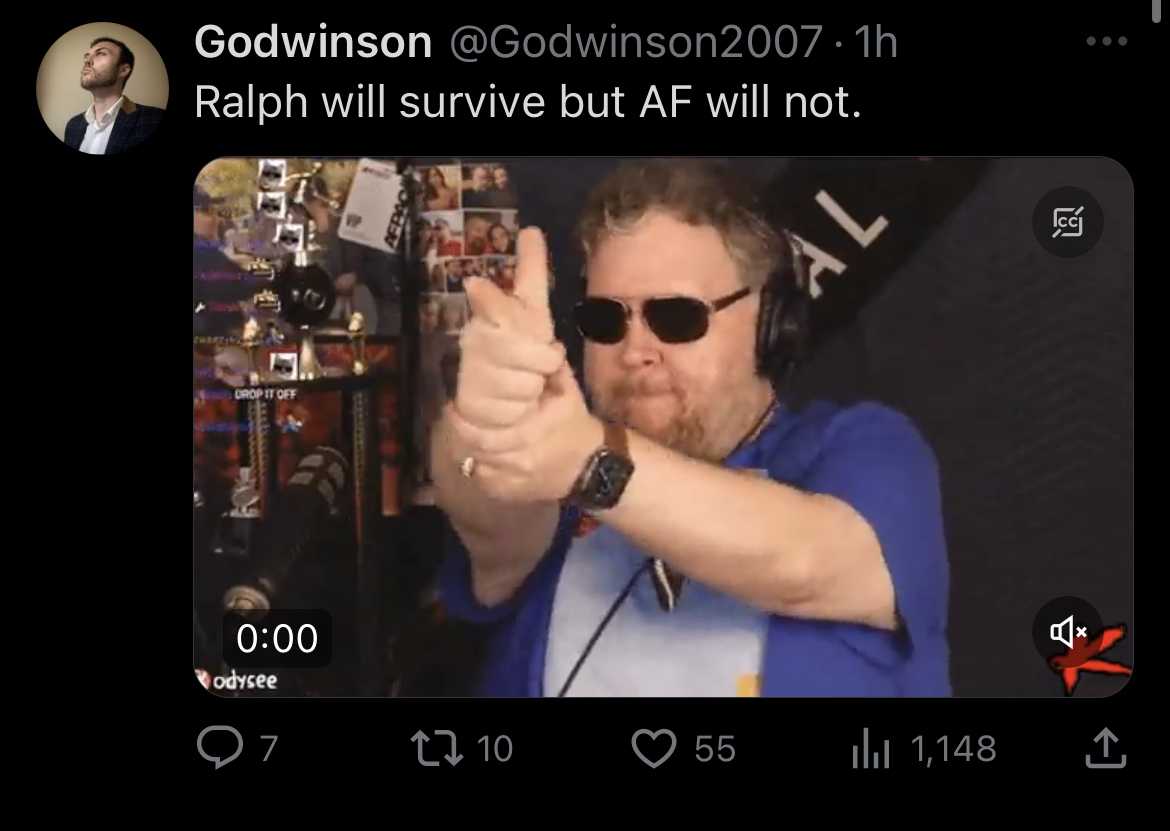Click the repost count of 10
Viewport: 1170px width, 831px height.
tap(494, 748)
